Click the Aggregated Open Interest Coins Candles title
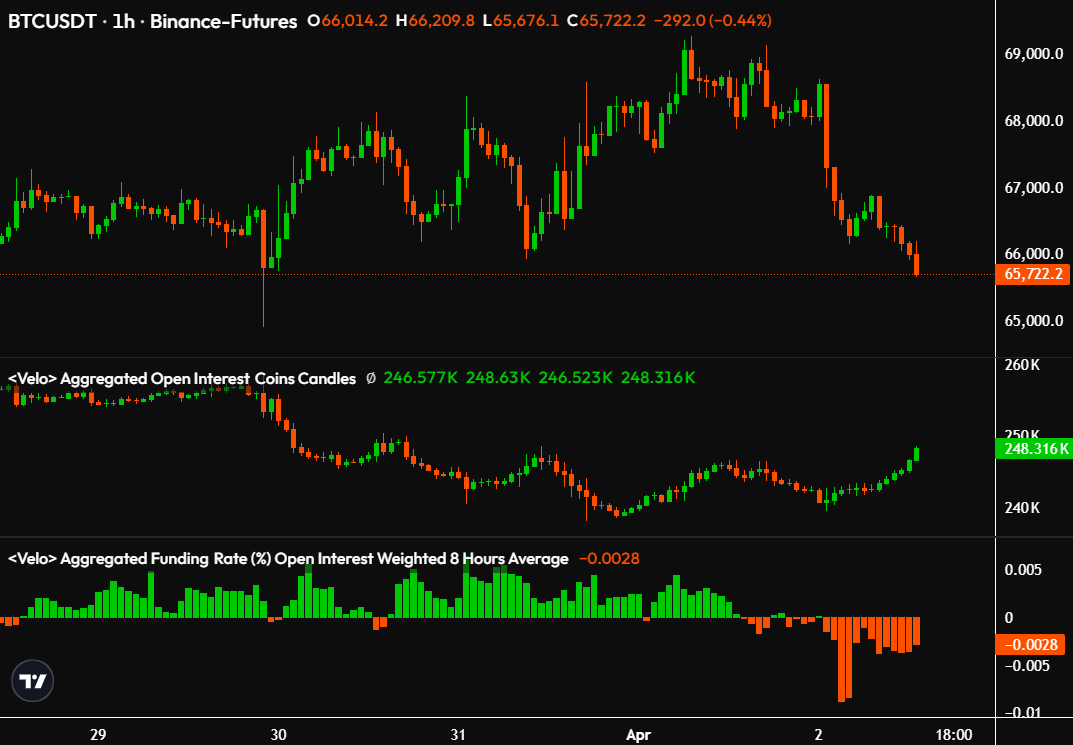The width and height of the screenshot is (1073, 745). [181, 378]
